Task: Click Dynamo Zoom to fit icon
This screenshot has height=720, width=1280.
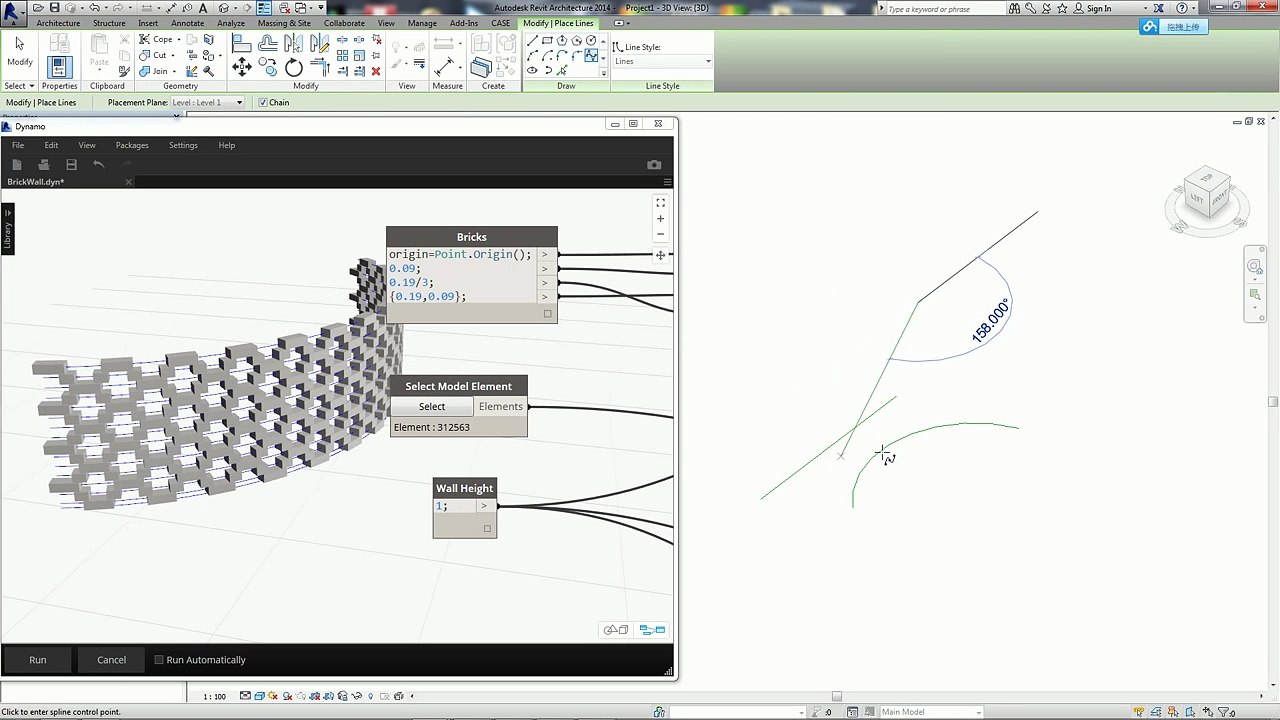Action: [x=660, y=203]
